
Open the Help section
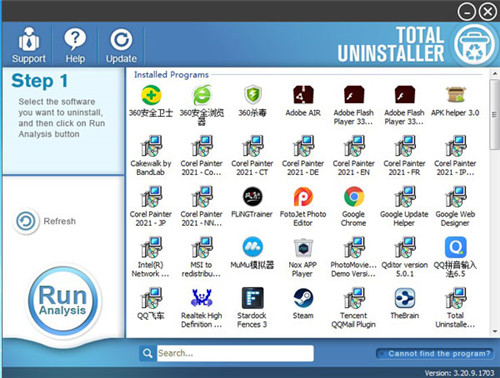(75, 45)
